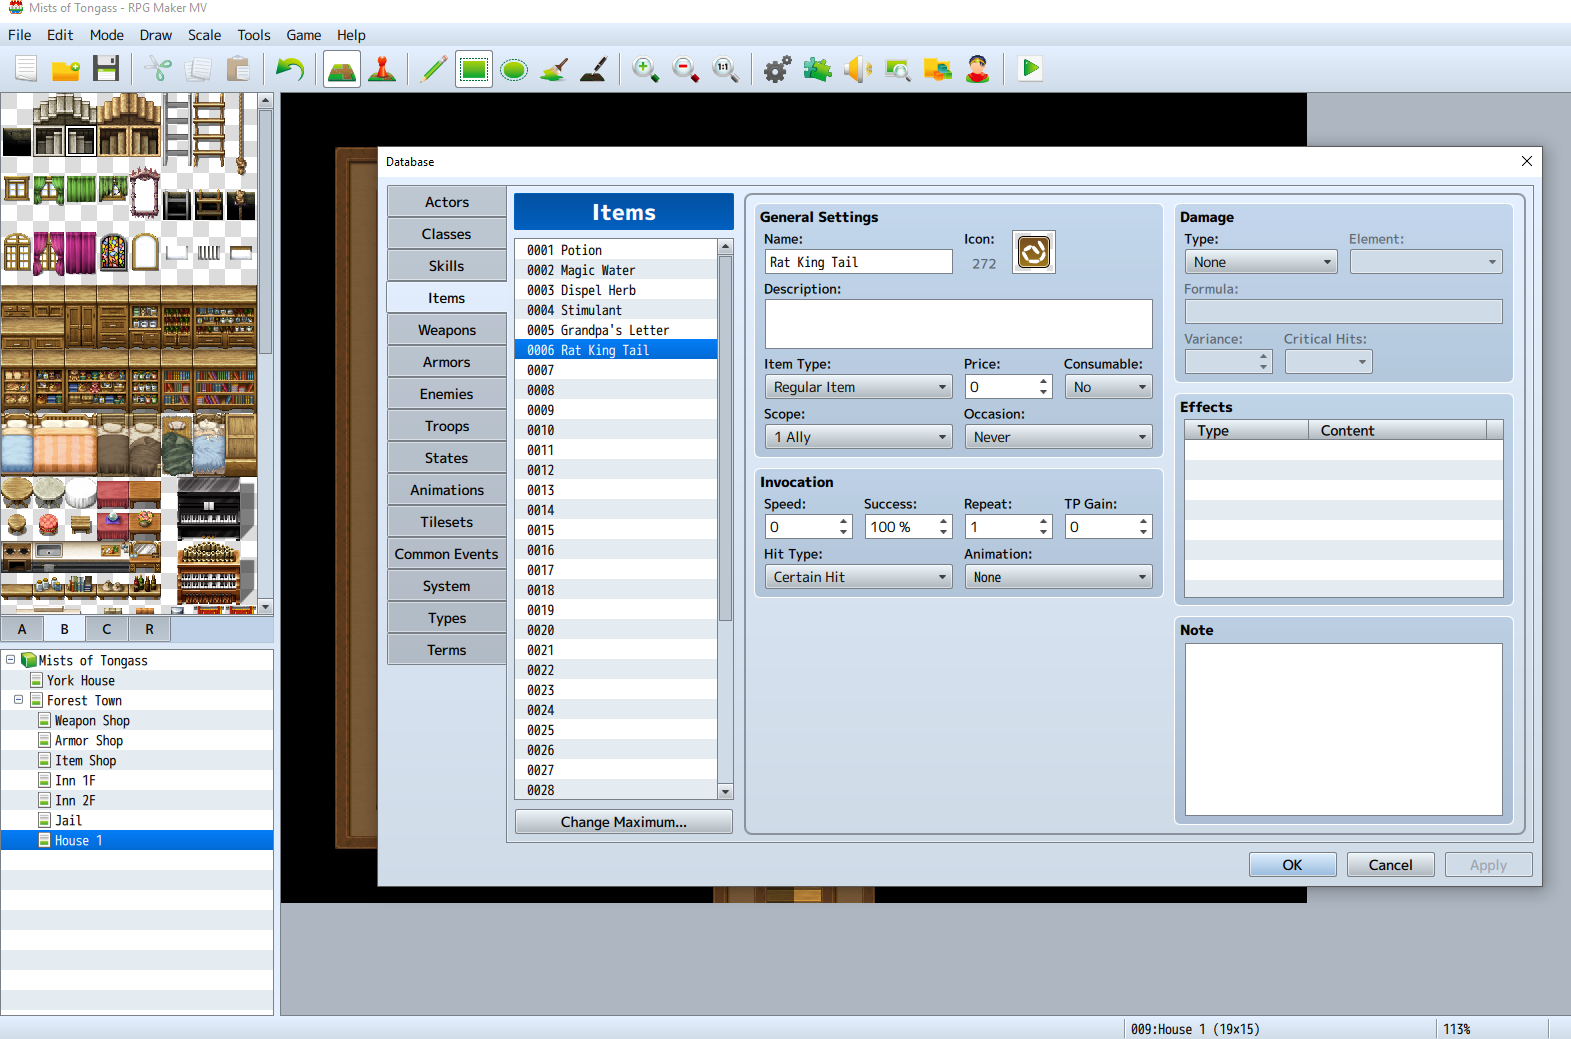This screenshot has width=1571, height=1039.
Task: Open the Tools menu
Action: coord(253,35)
